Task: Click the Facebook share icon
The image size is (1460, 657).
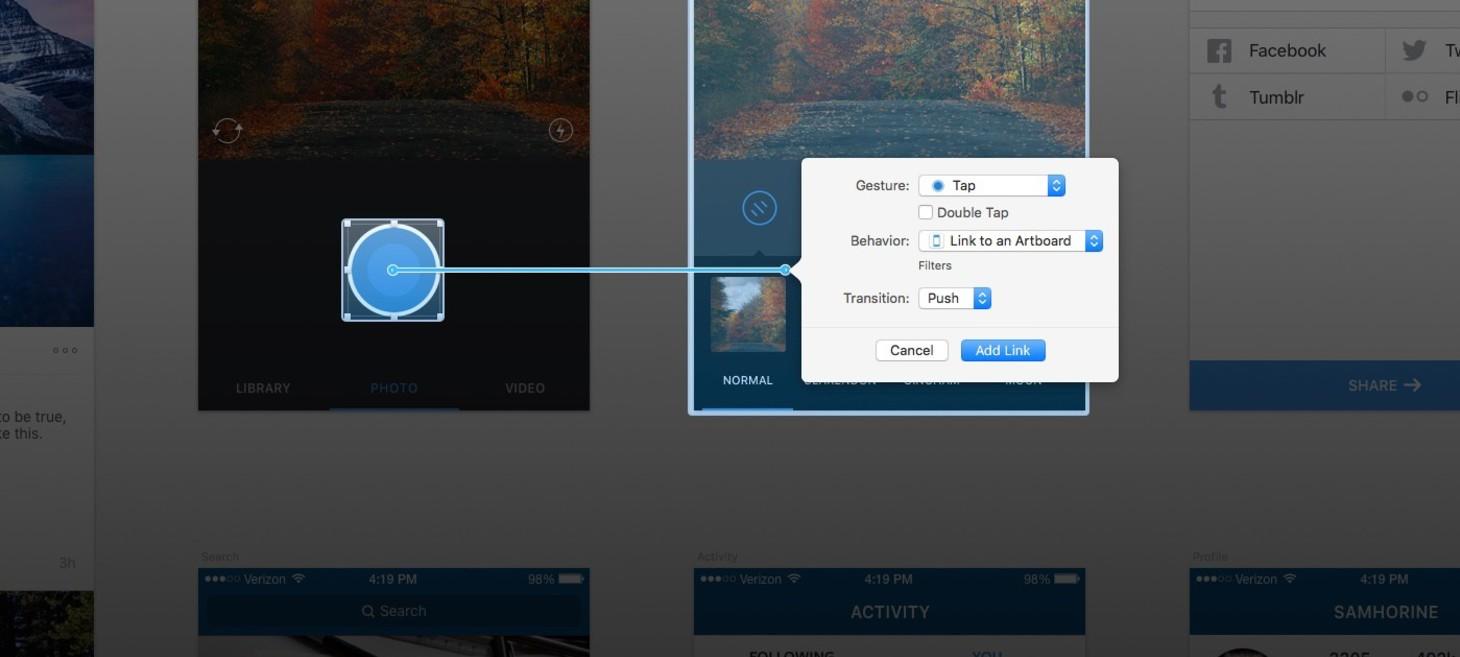Action: (1219, 51)
